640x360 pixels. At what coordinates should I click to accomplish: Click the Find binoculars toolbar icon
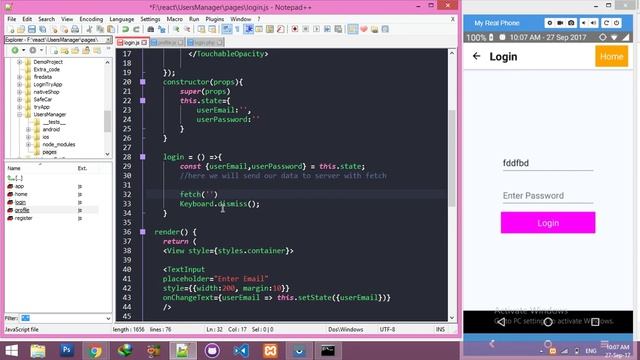[151, 29]
